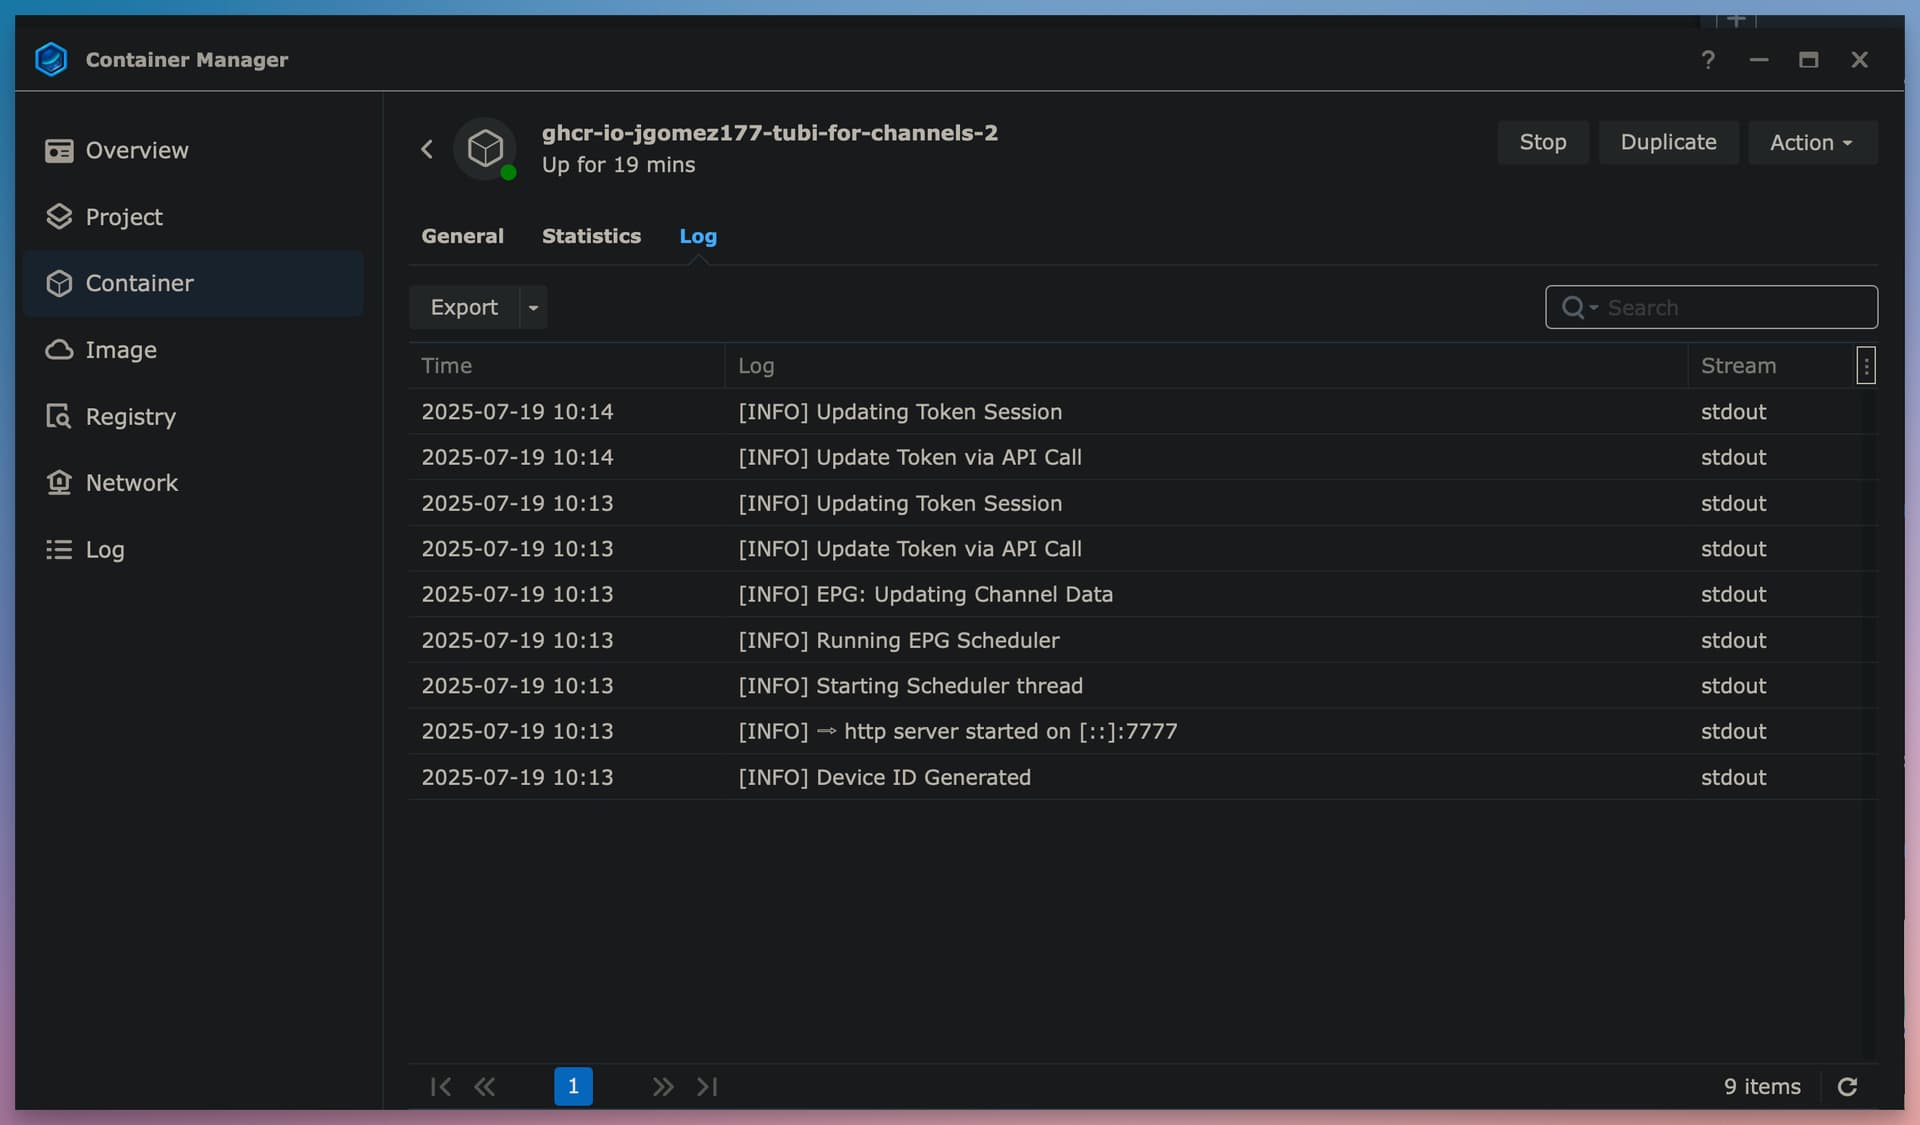Screen dimensions: 1920x1125
Task: Click the Overview sidebar icon
Action: [59, 151]
